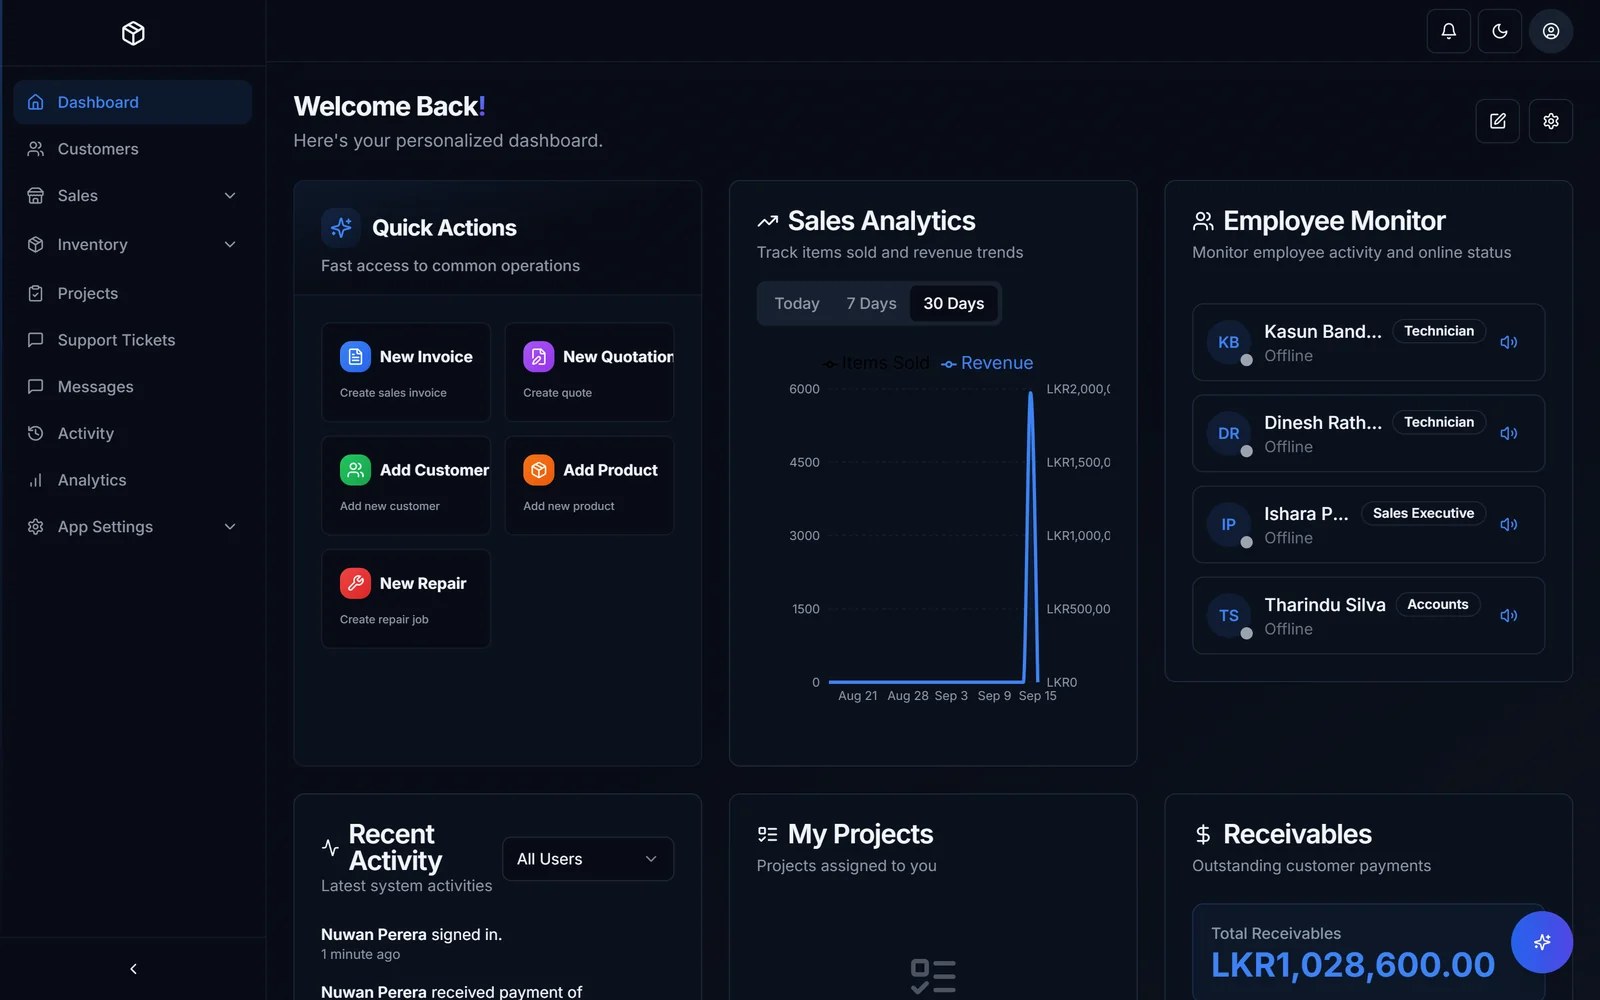1600x1000 pixels.
Task: Click the speaker icon for Ishara P...
Action: (1509, 524)
